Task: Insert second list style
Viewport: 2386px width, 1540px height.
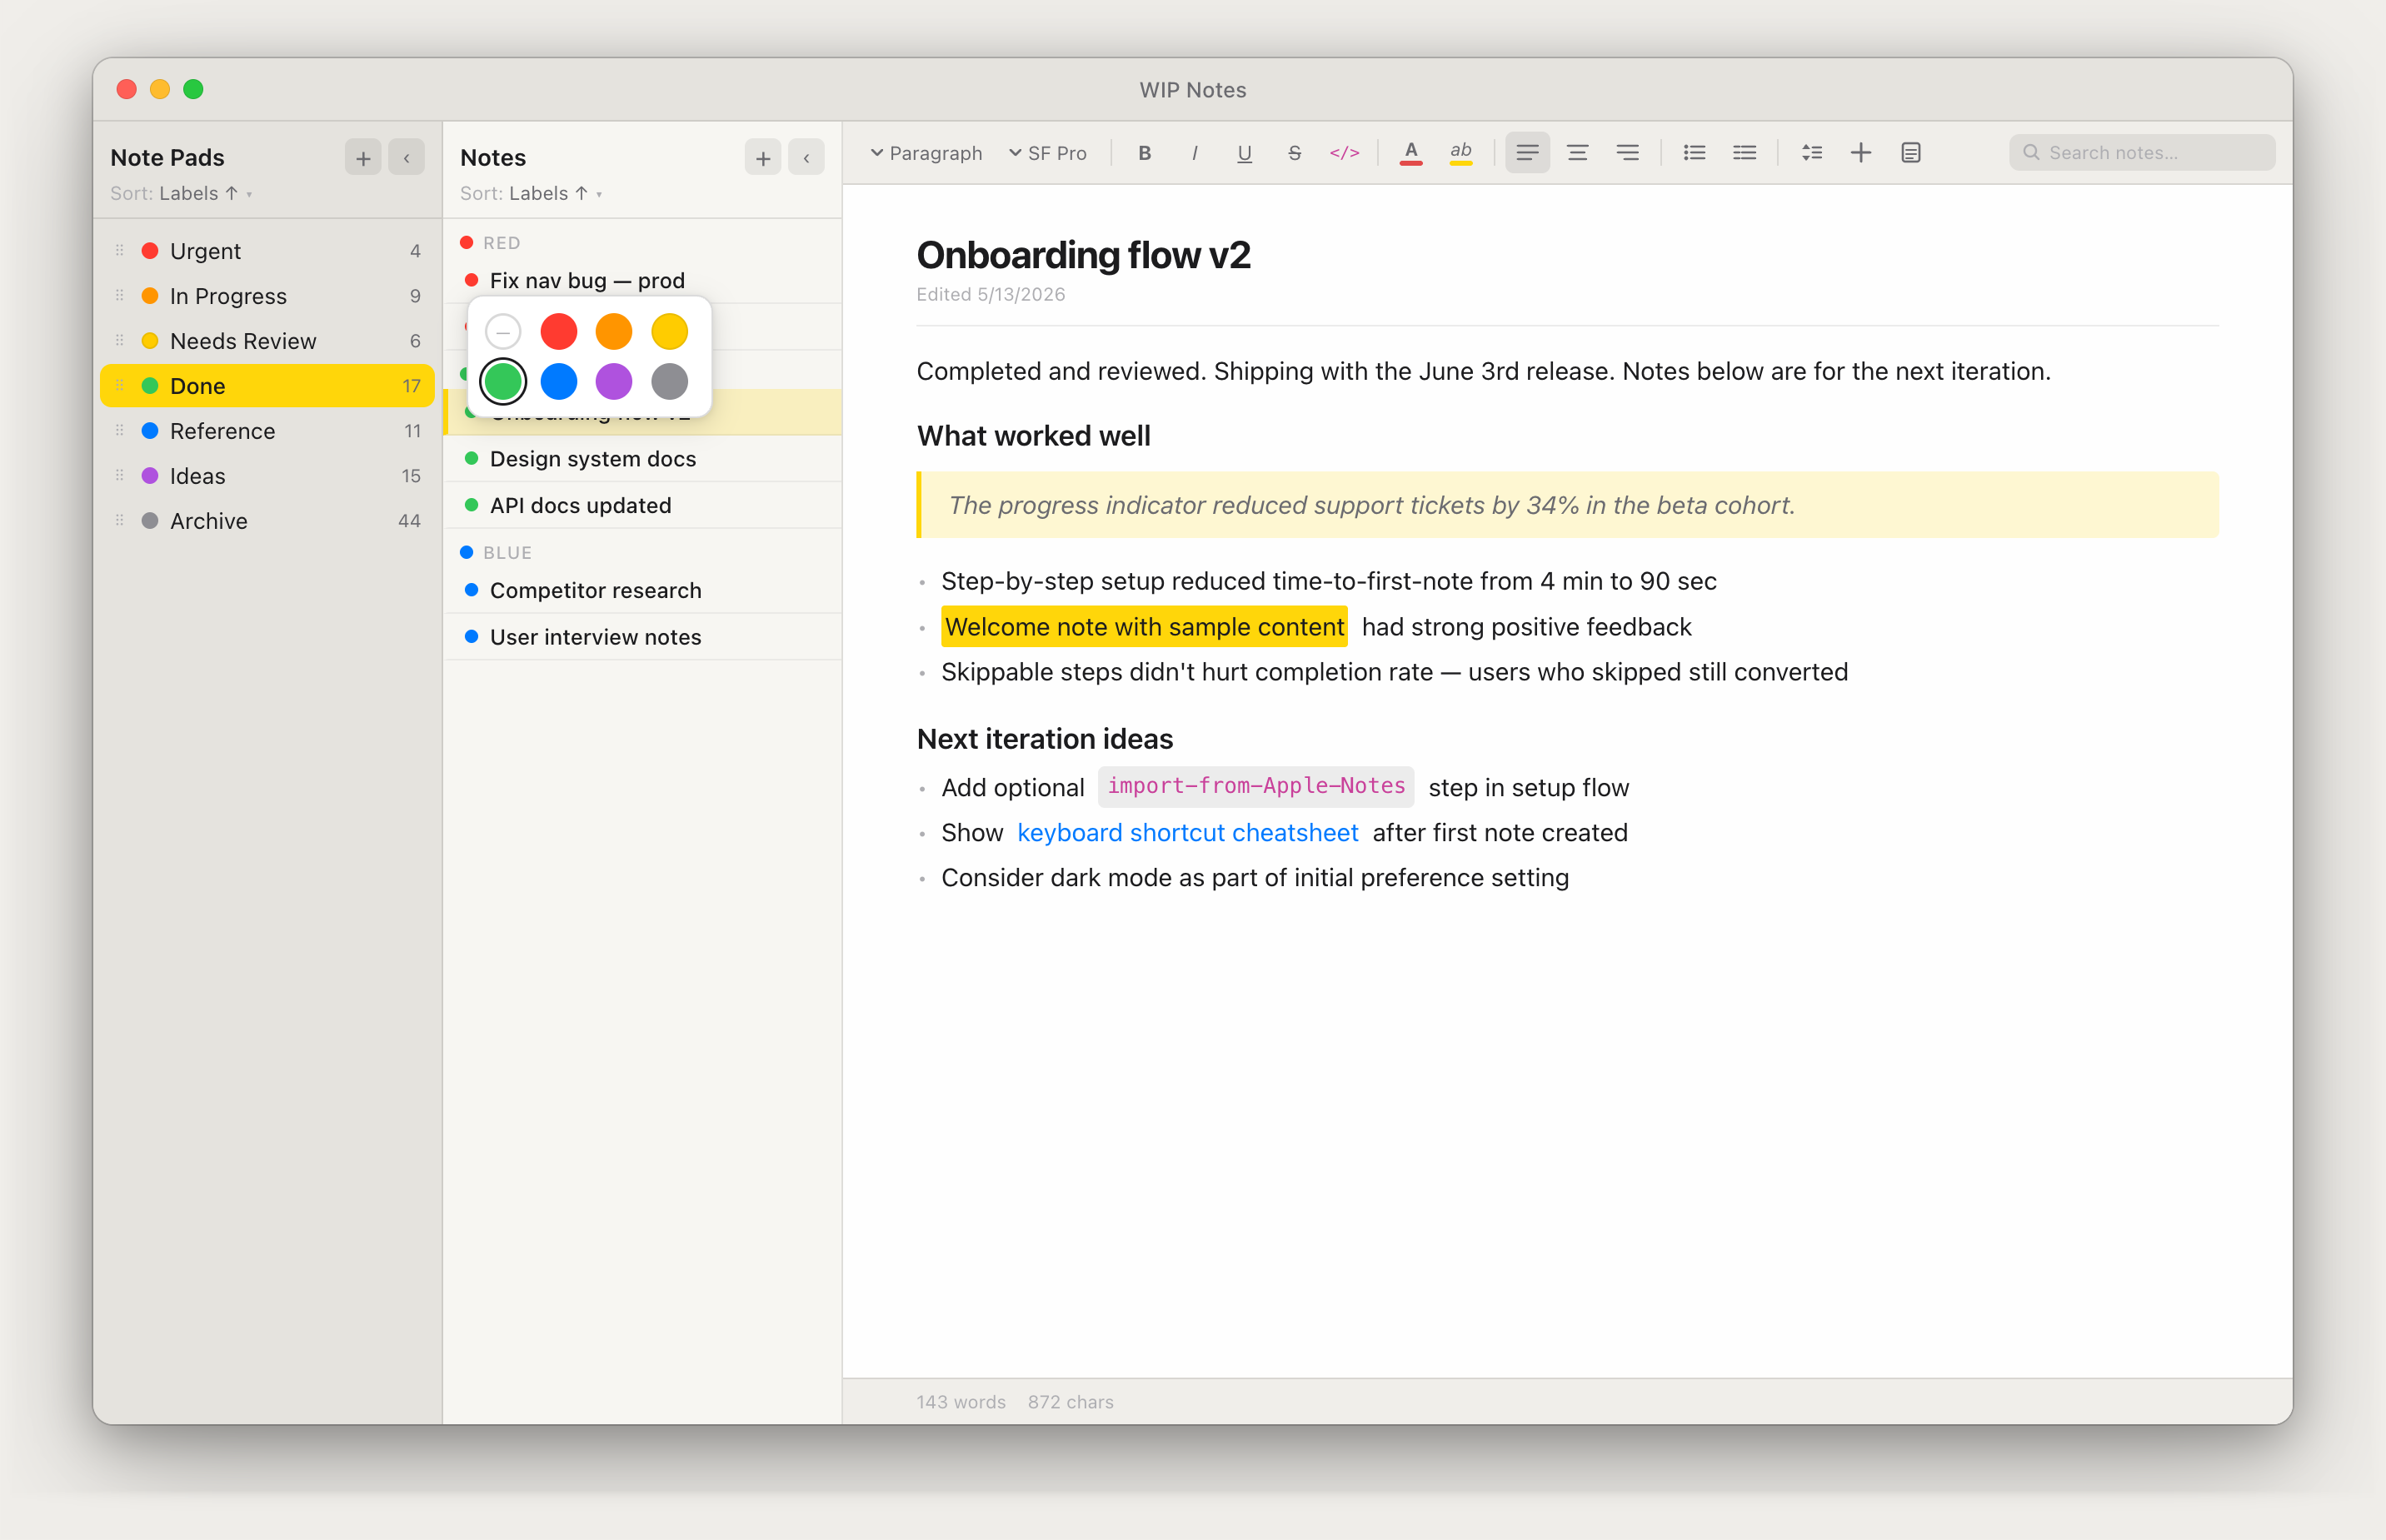Action: (x=1744, y=153)
